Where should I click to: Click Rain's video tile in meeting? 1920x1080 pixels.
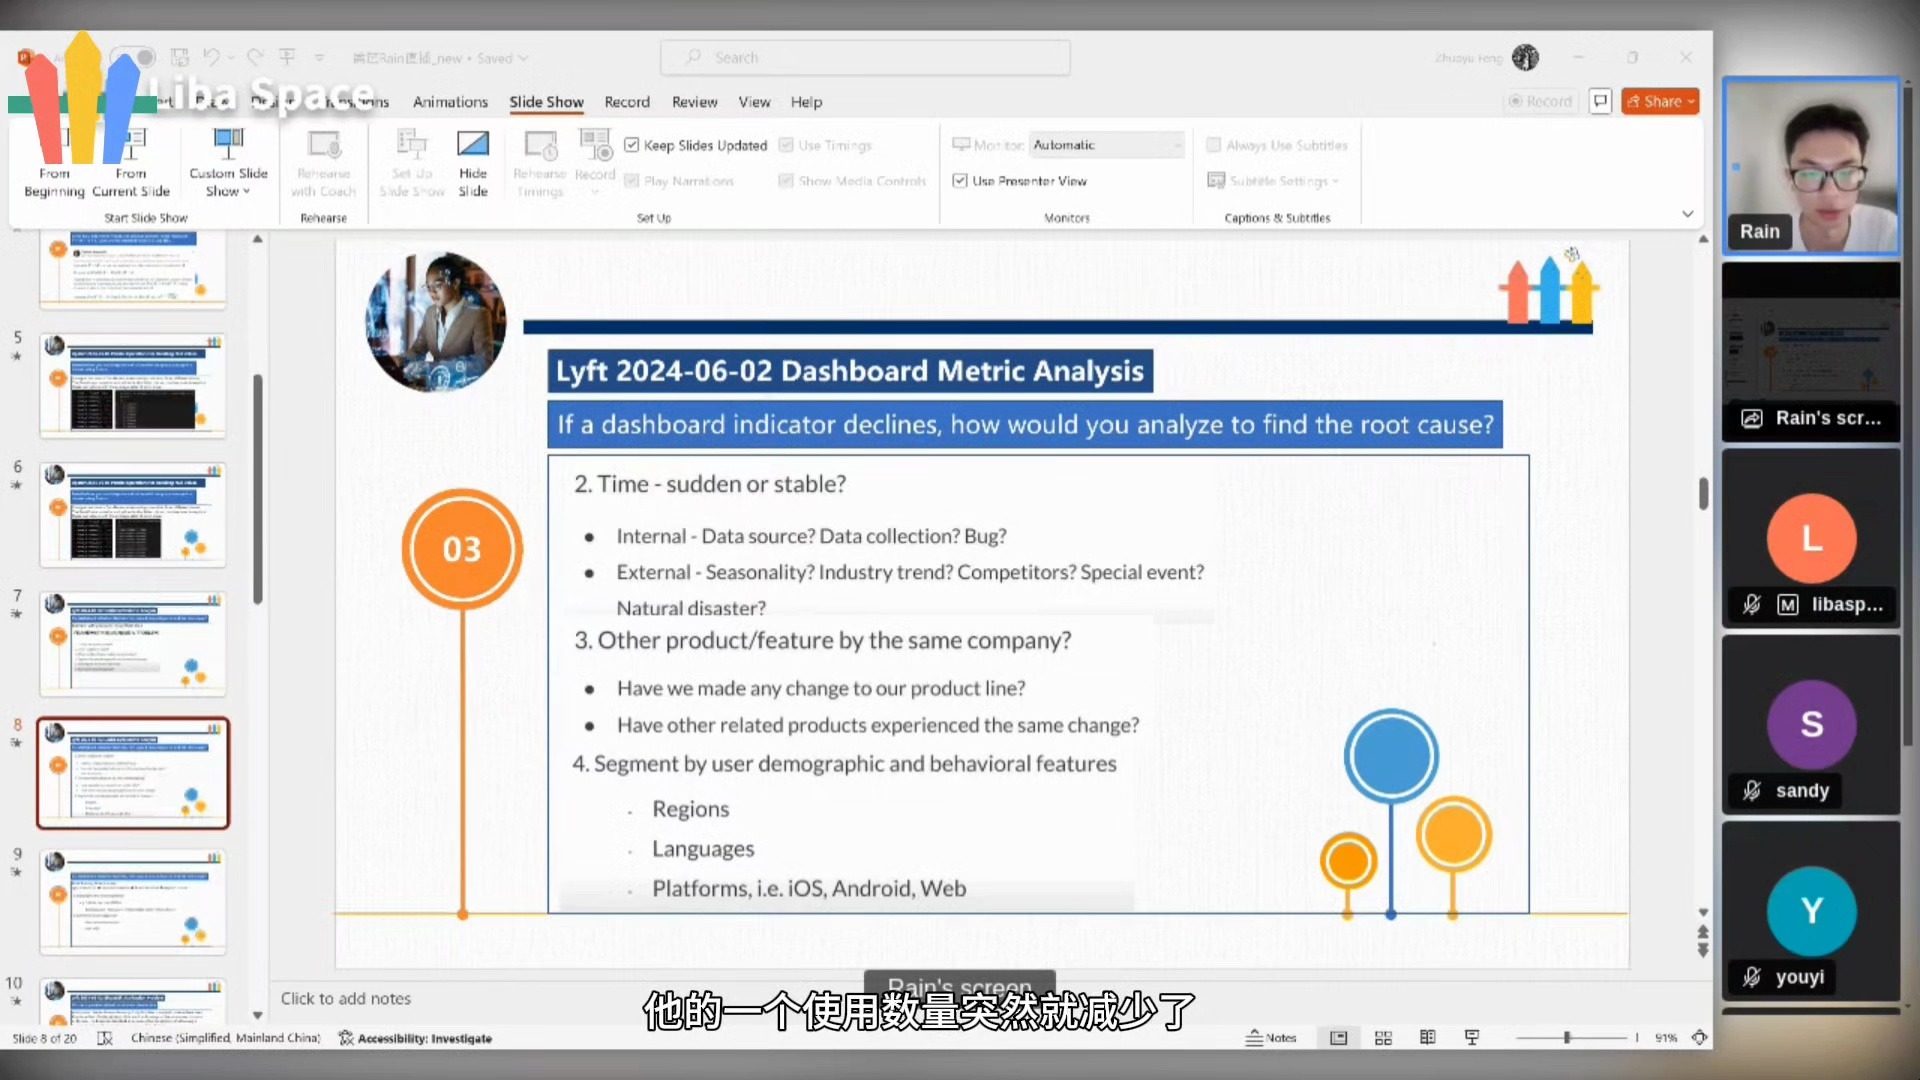click(x=1811, y=166)
